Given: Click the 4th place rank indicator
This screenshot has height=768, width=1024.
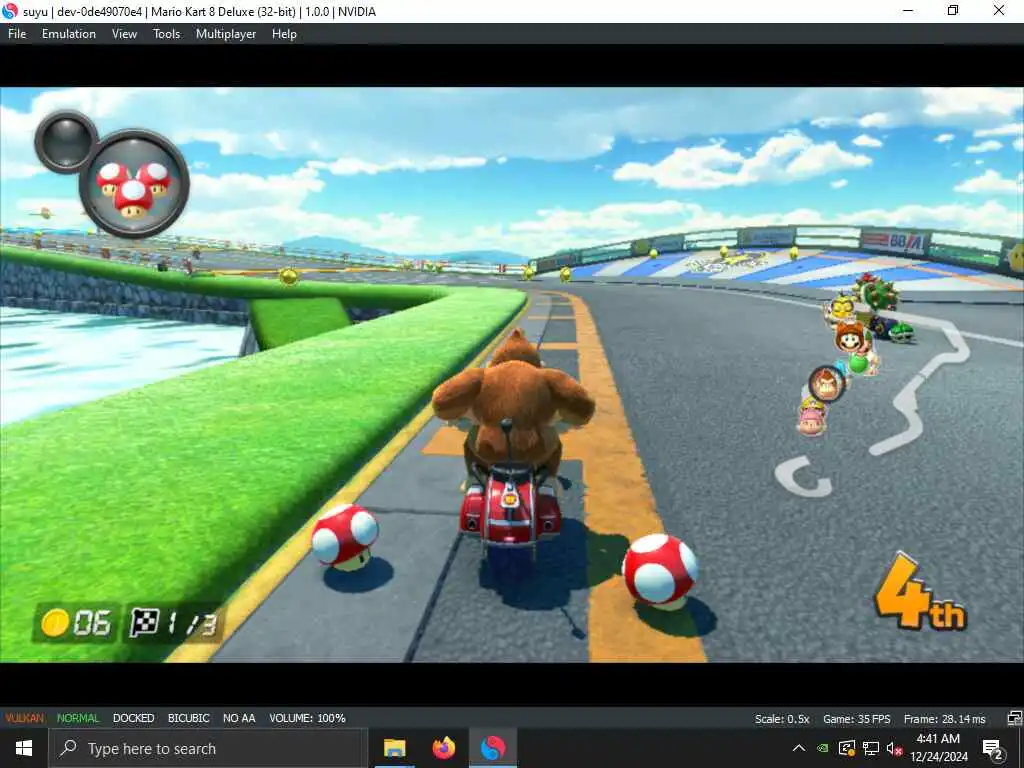Looking at the screenshot, I should (920, 593).
